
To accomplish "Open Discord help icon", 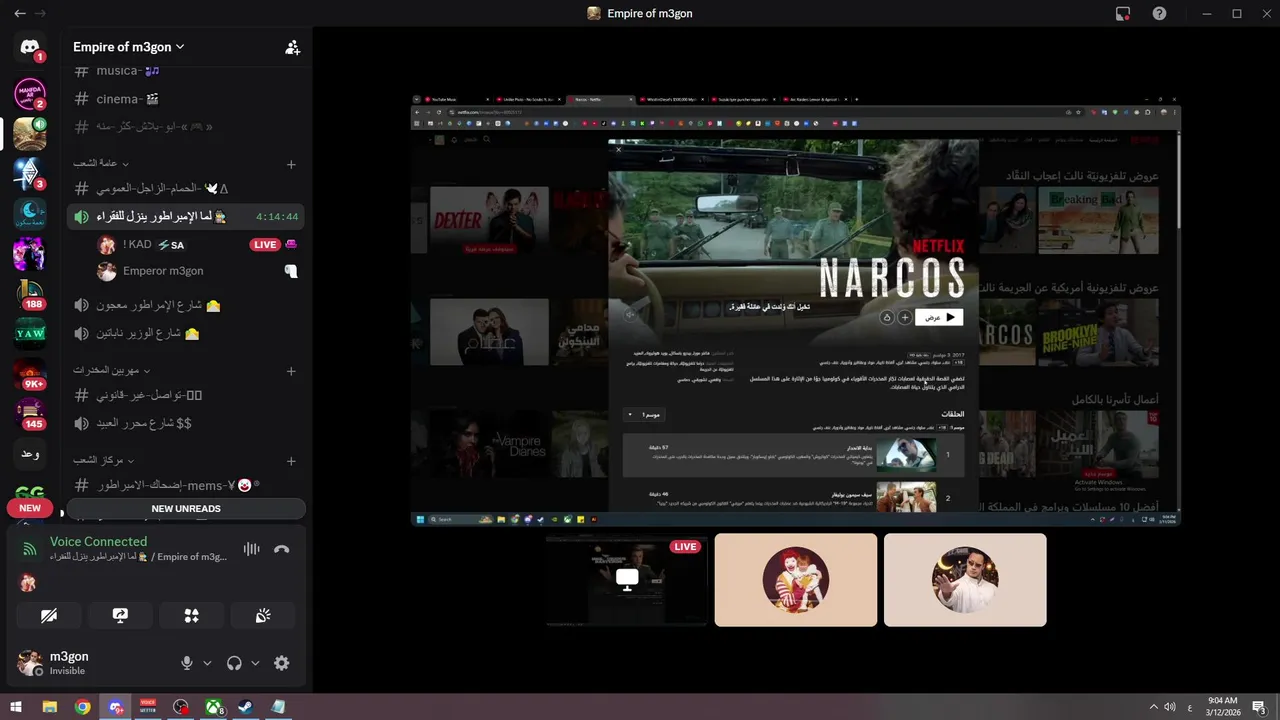I will [x=1159, y=13].
